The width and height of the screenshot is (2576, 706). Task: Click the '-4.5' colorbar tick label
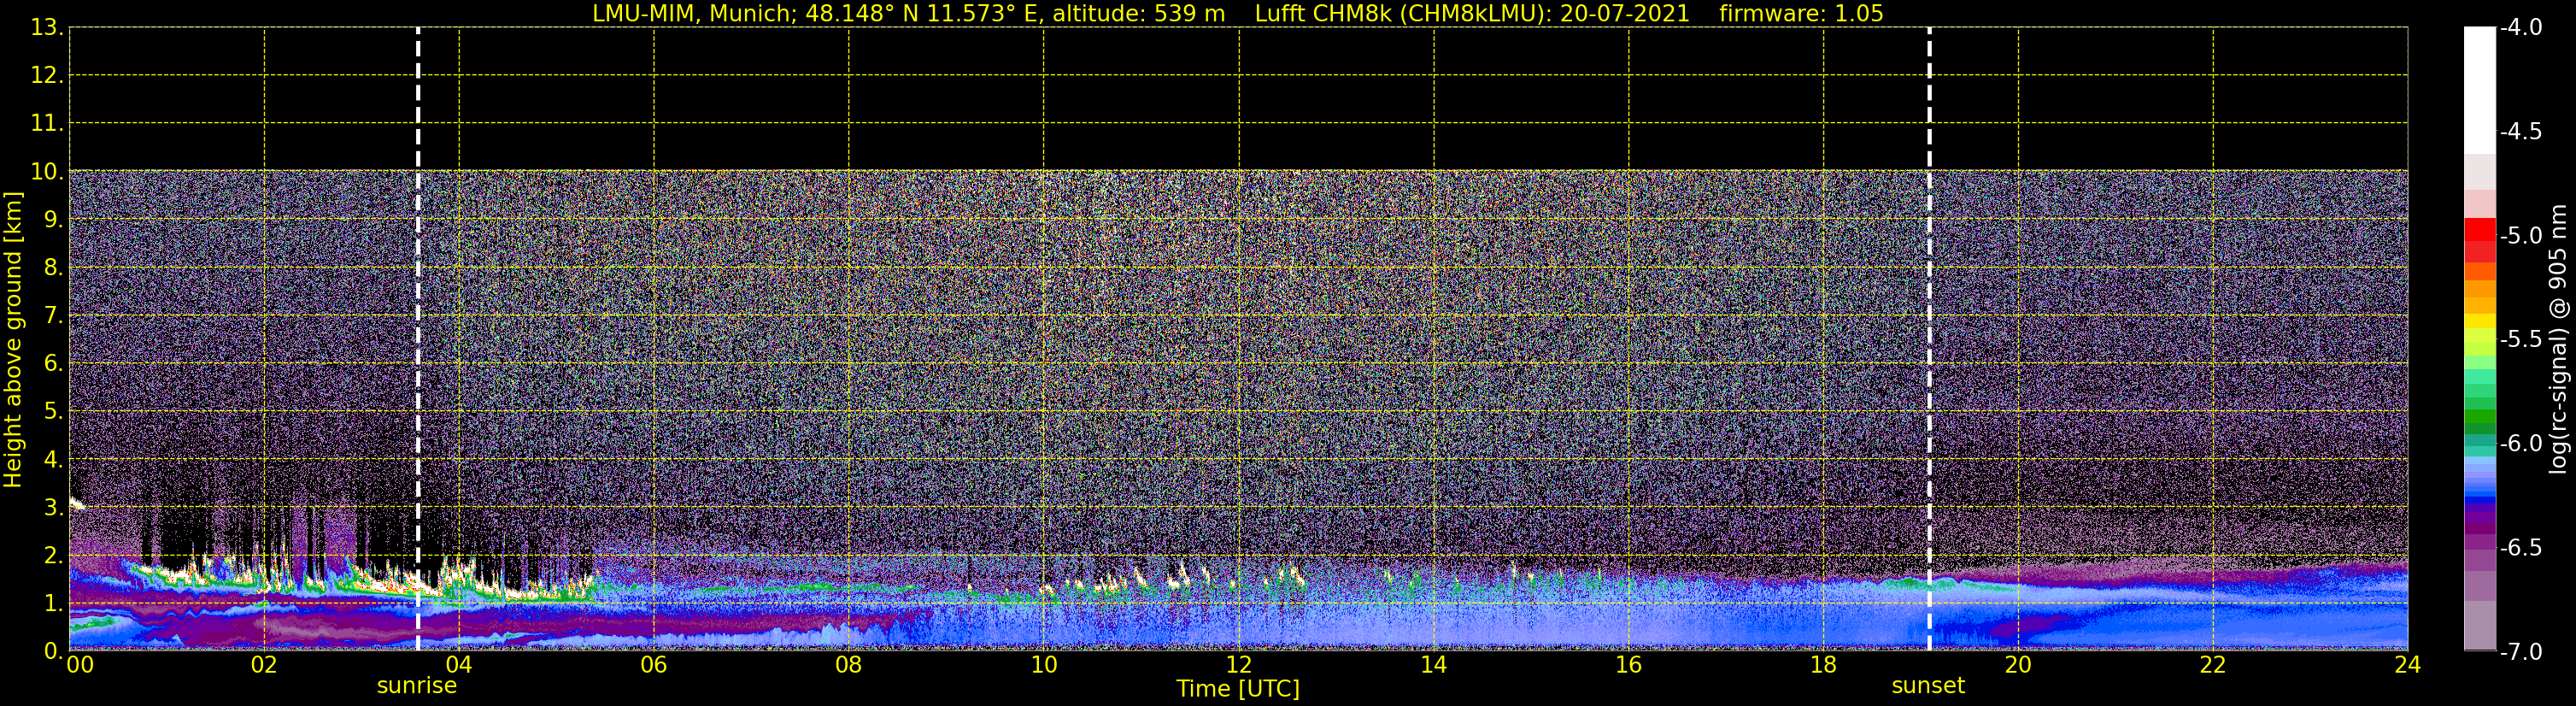[x=2520, y=132]
